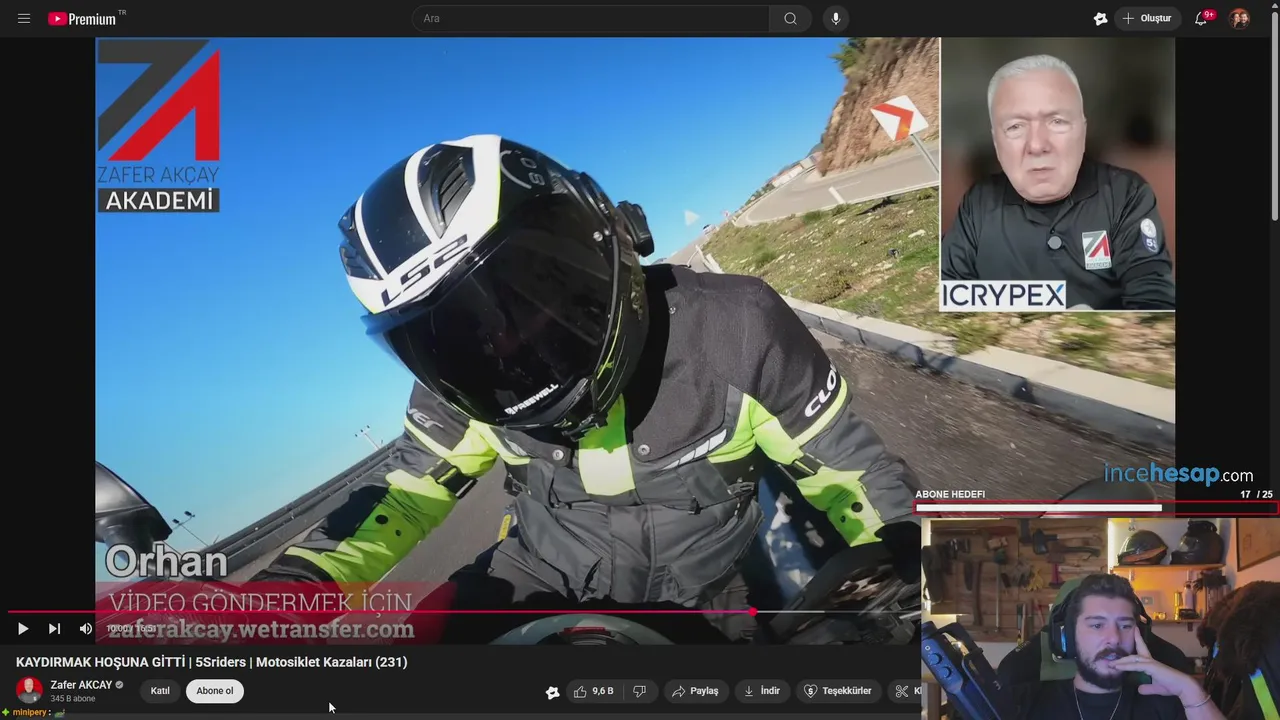Click the sparkle icon beside Oluştur
This screenshot has height=720, width=1280.
tap(1100, 18)
